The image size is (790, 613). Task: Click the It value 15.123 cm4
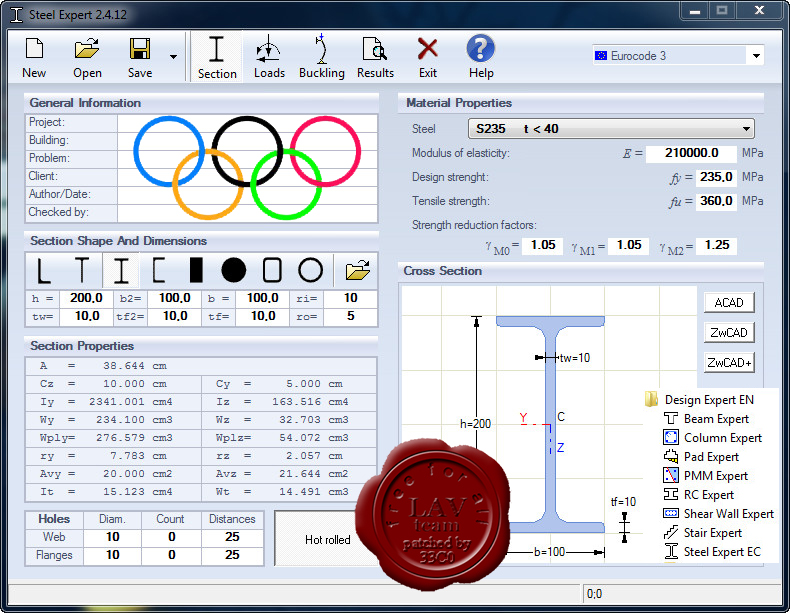tap(137, 492)
